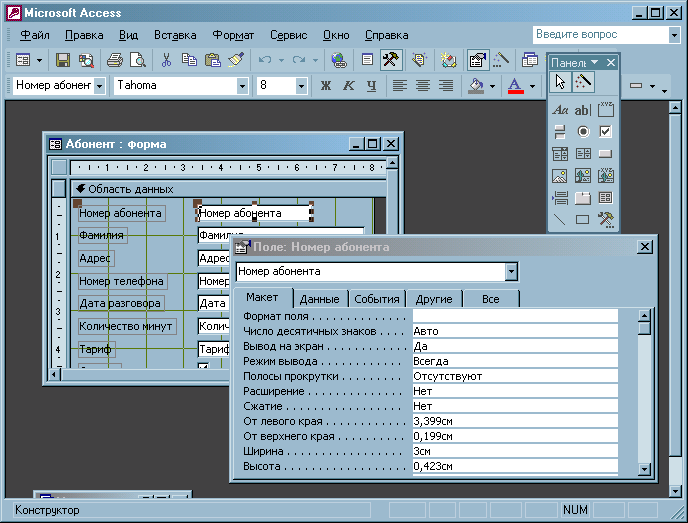Toggle Italic (К) formatting
This screenshot has height=523, width=688.
click(x=348, y=86)
